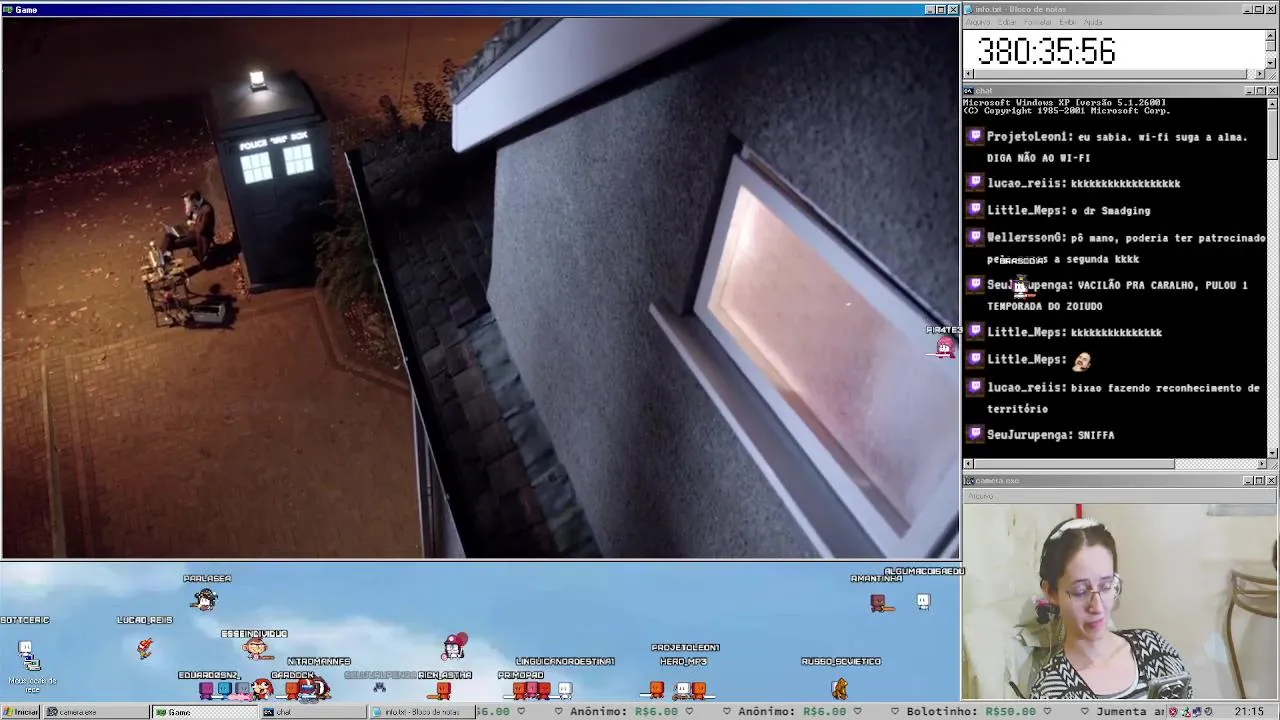
Task: Open the Arquivo menu in camera.exe window
Action: pos(980,496)
